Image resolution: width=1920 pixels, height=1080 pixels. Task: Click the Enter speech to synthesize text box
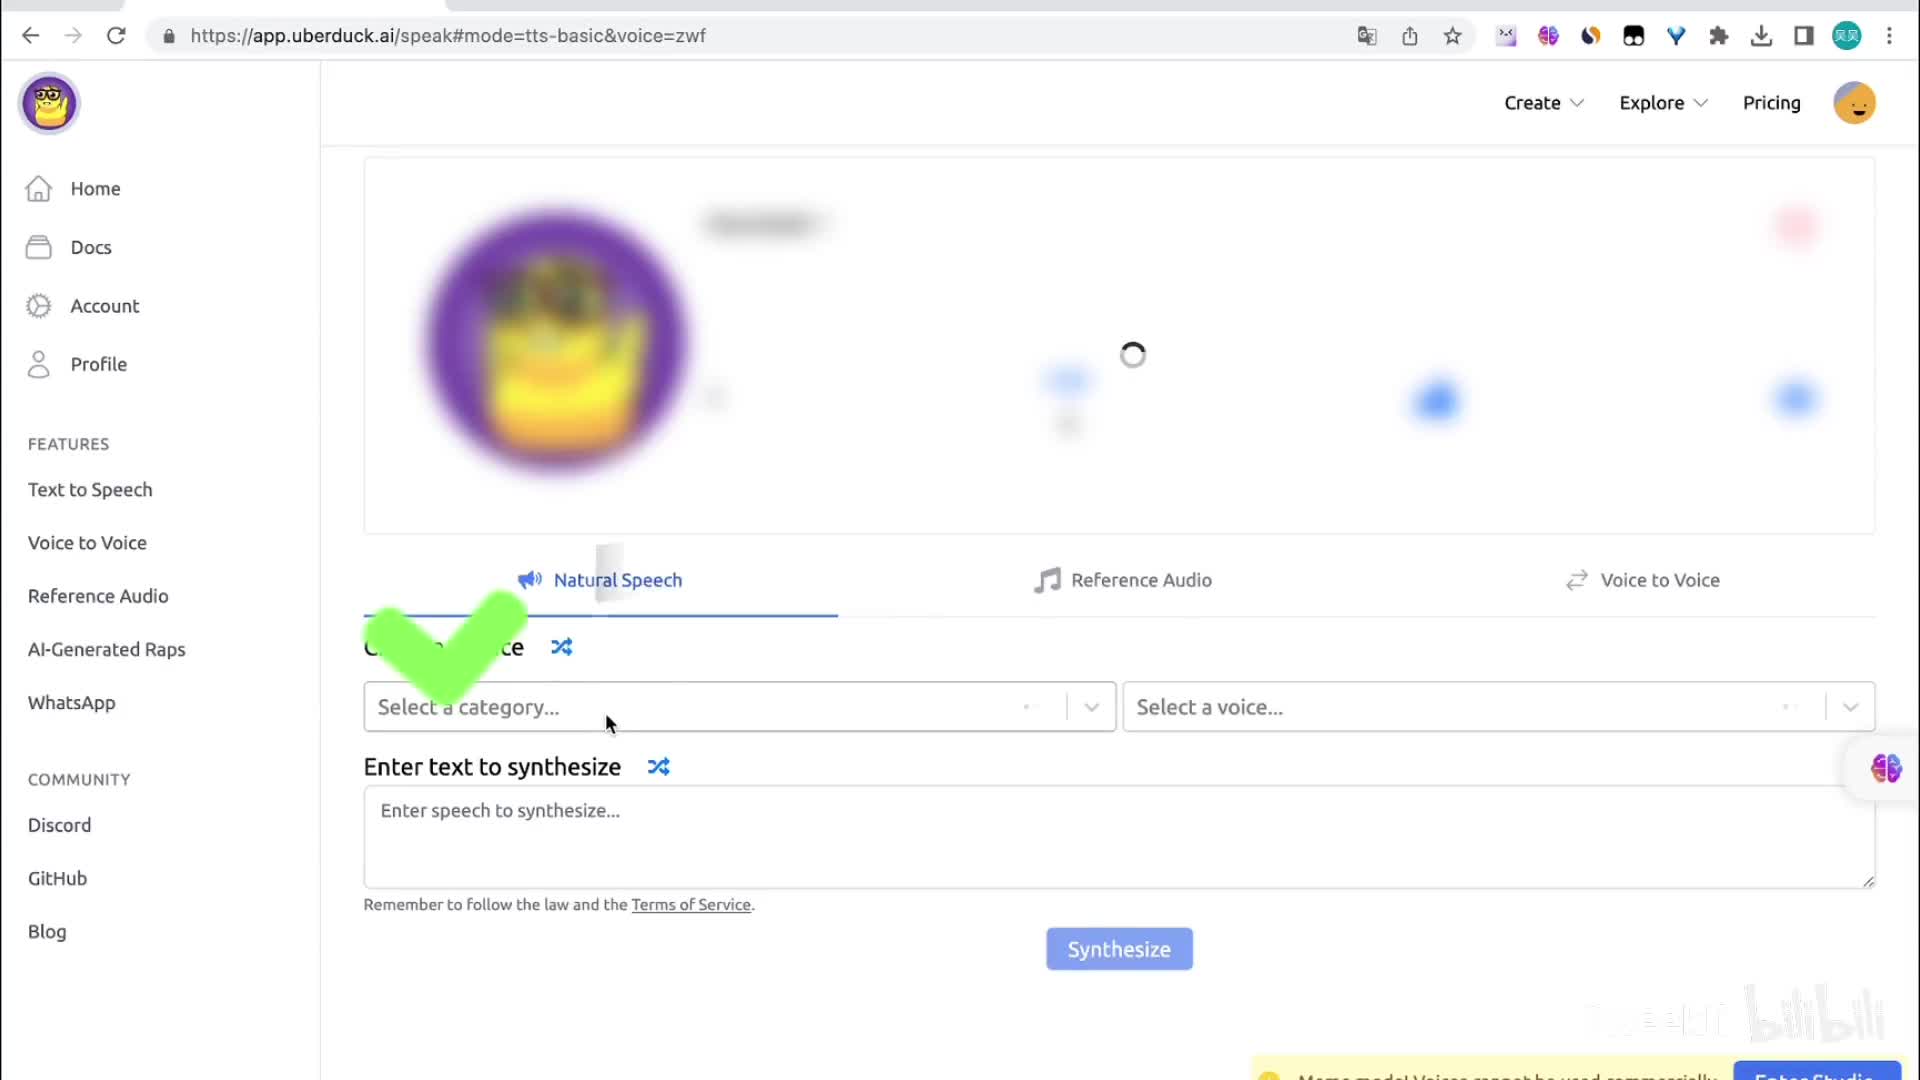(x=1118, y=836)
